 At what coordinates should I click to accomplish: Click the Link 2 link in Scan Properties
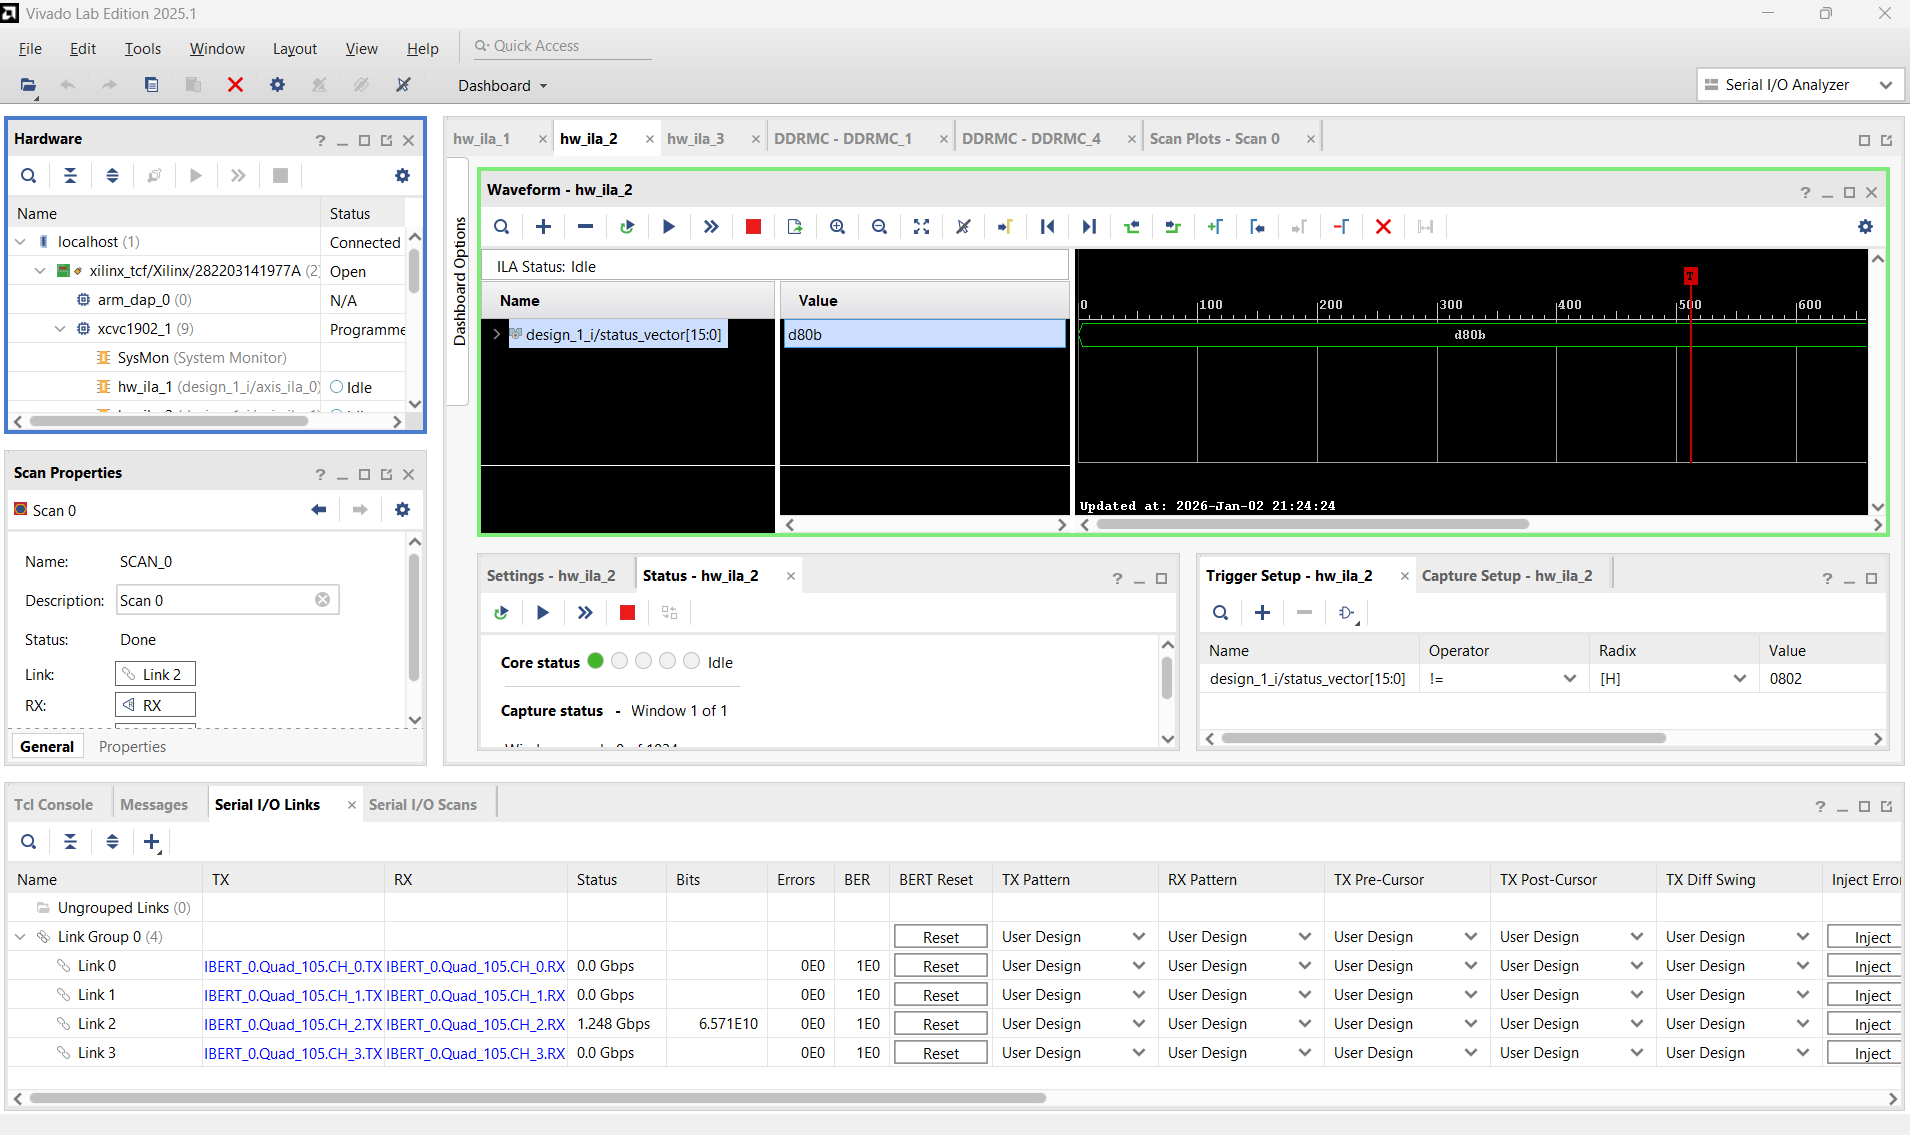[155, 675]
